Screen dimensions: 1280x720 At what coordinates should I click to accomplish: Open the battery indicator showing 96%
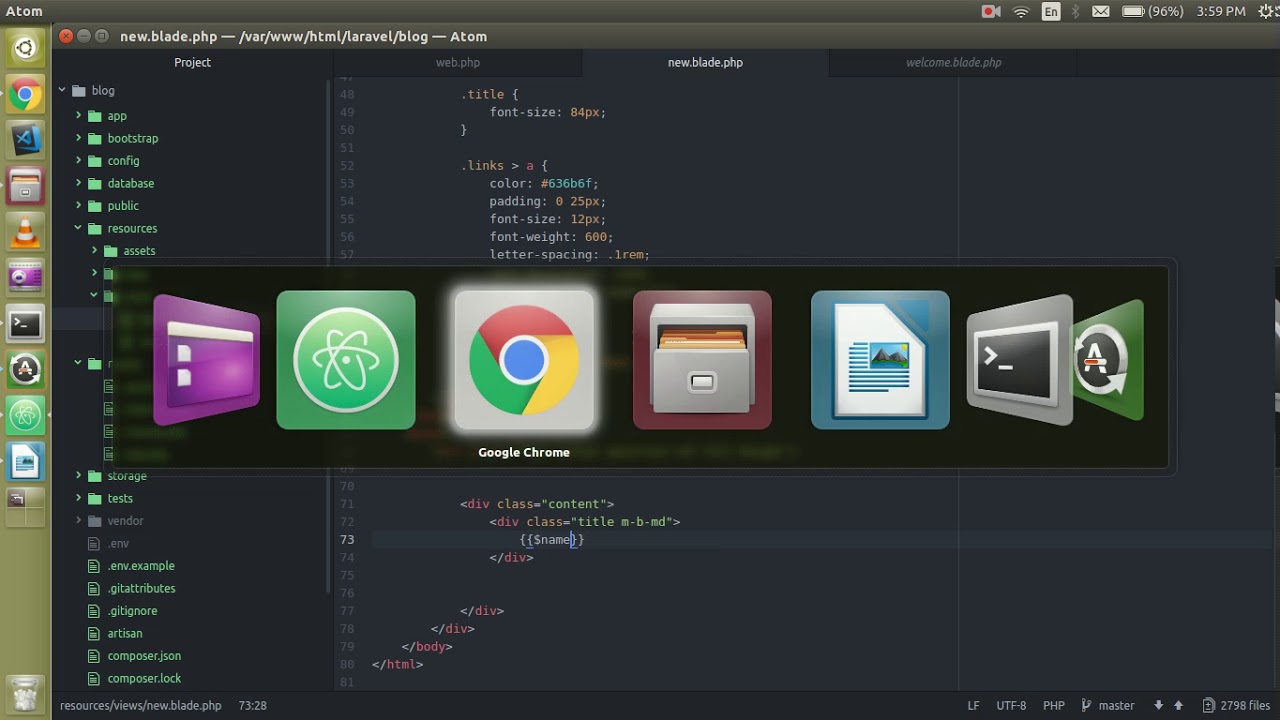pyautogui.click(x=1153, y=12)
